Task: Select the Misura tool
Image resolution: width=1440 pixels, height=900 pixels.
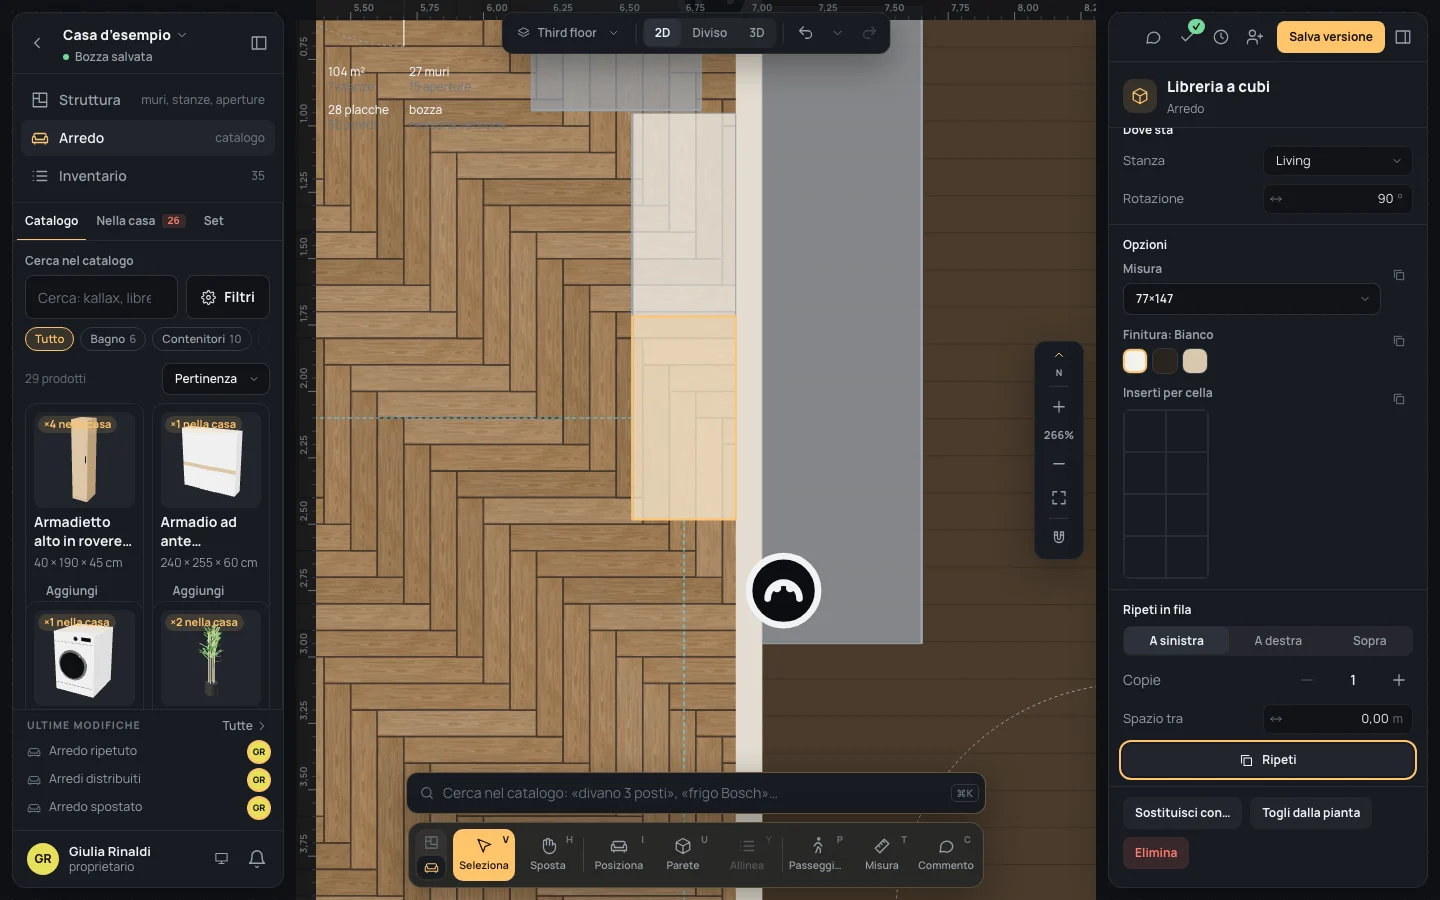Action: pos(882,854)
